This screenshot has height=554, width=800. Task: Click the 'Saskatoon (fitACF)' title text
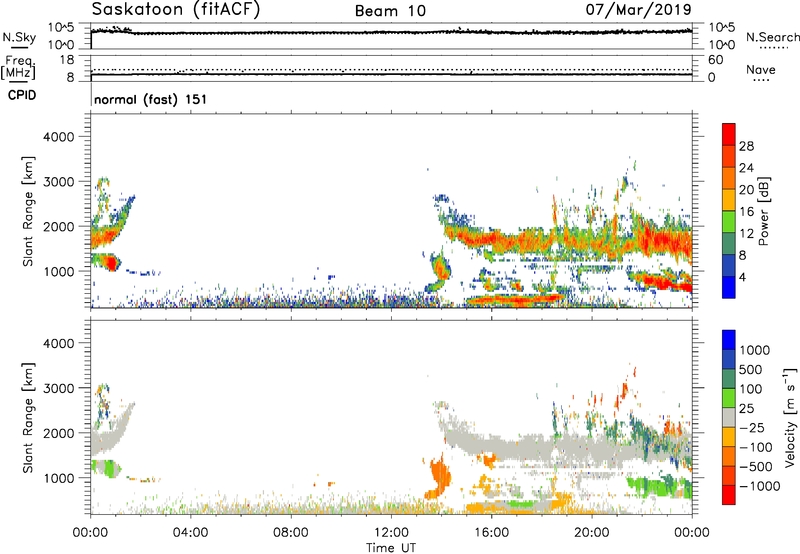[x=176, y=10]
